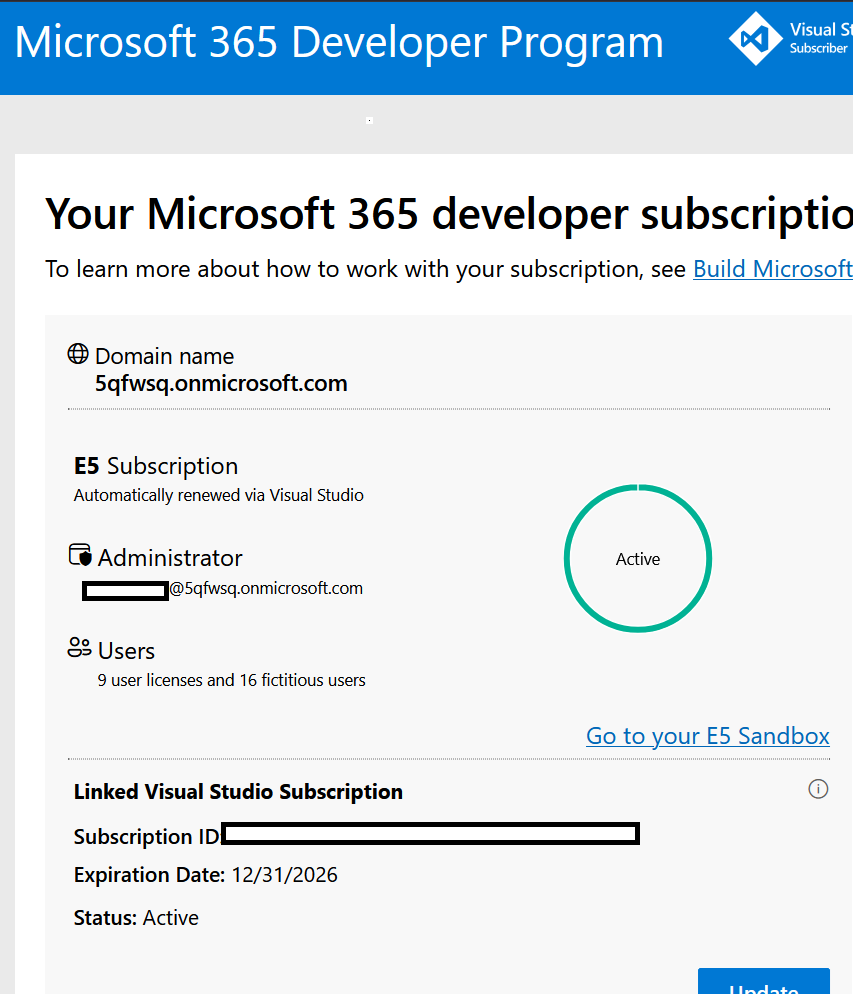Image resolution: width=853 pixels, height=994 pixels.
Task: Click the Domain name label
Action: tap(164, 356)
